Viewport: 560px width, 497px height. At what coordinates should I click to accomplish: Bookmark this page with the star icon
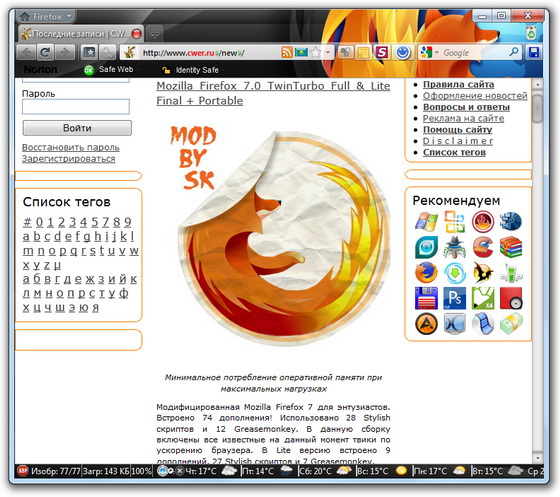315,53
